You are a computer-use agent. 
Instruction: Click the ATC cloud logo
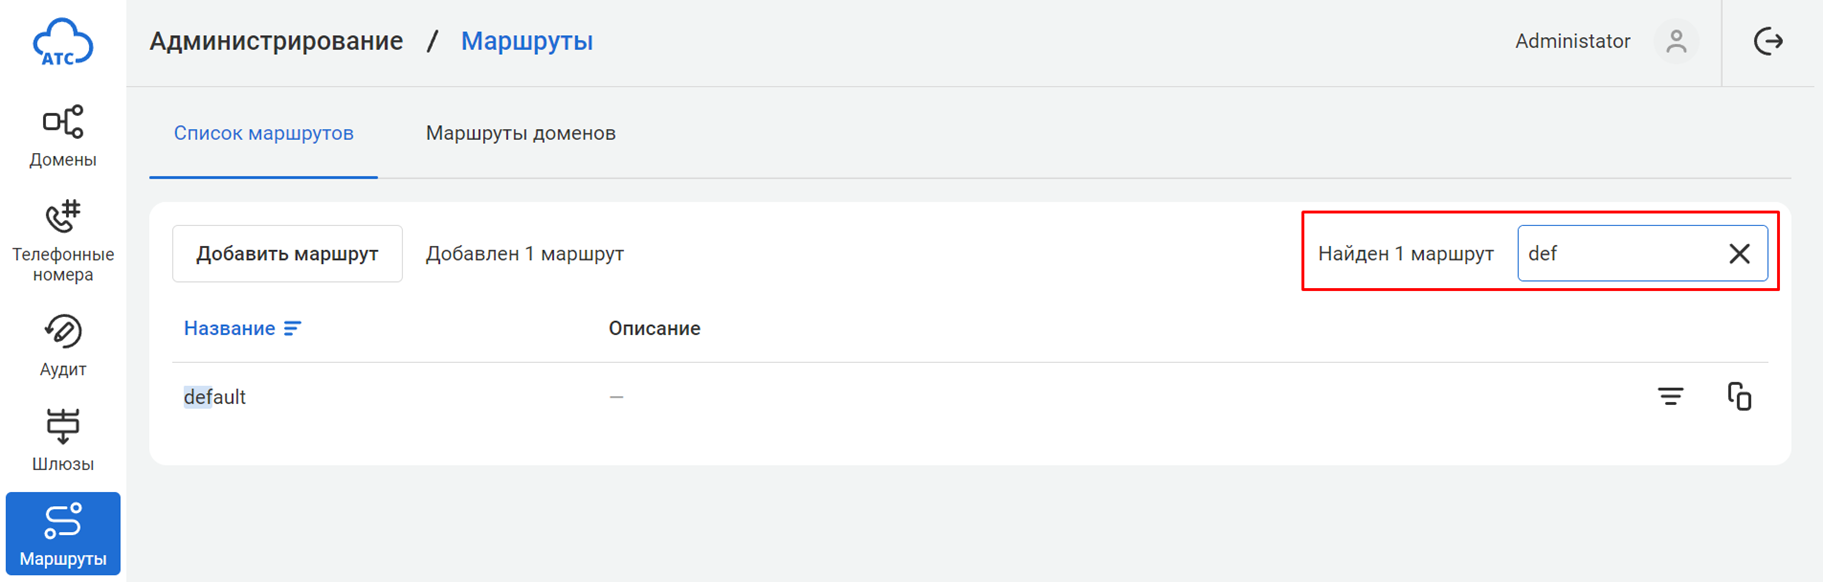(x=62, y=42)
